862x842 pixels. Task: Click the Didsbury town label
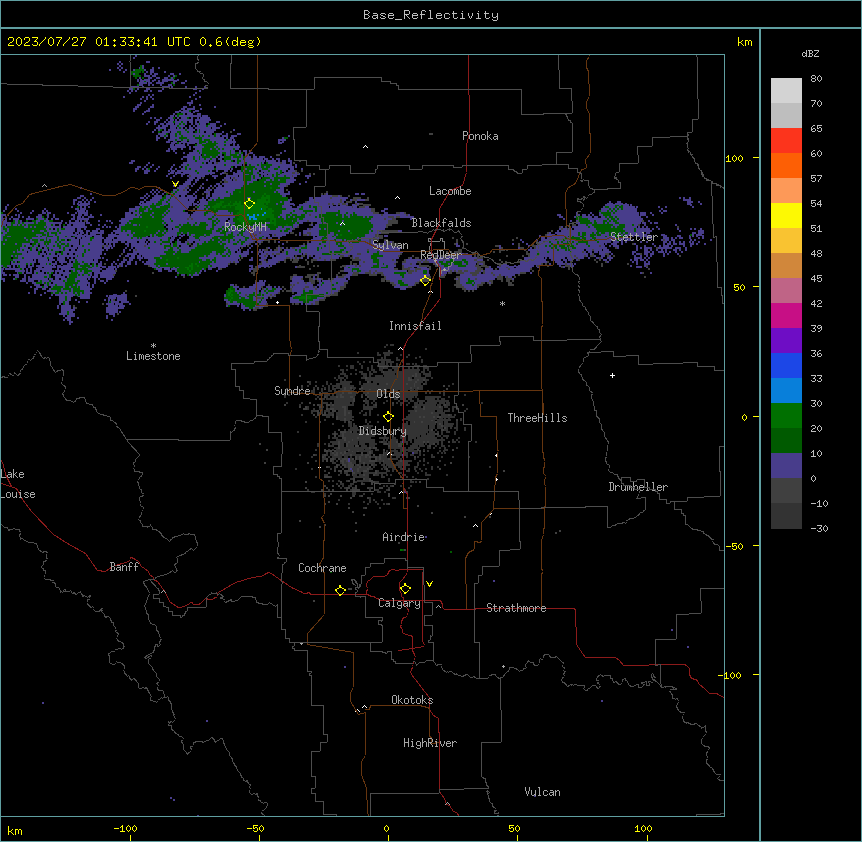(x=383, y=431)
